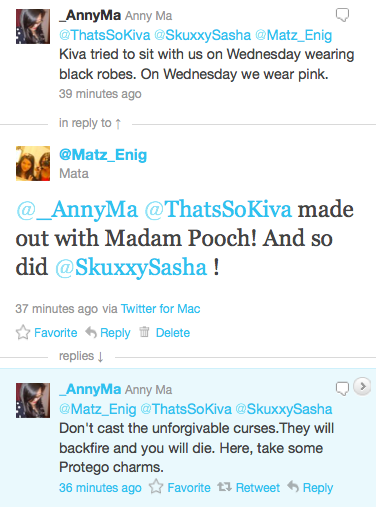Open the Twitter for Mac link
The height and width of the screenshot is (507, 376).
tap(160, 309)
